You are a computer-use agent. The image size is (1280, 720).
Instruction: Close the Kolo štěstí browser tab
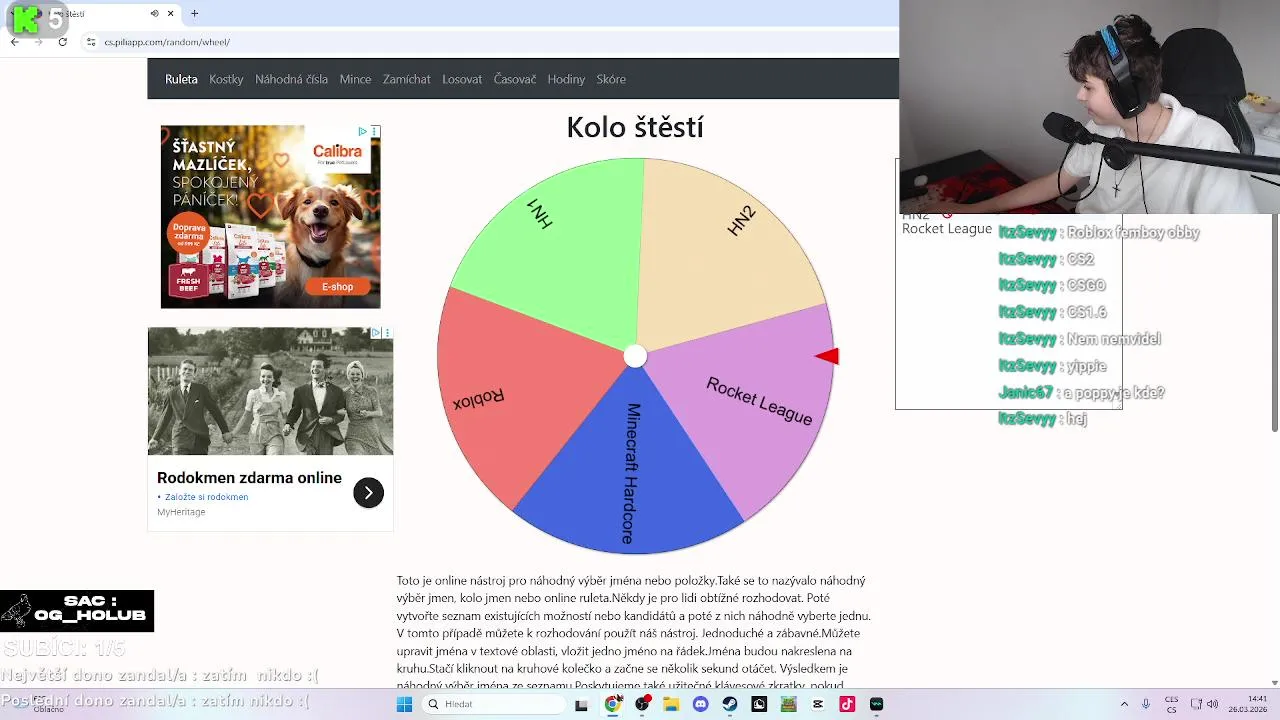coord(170,13)
